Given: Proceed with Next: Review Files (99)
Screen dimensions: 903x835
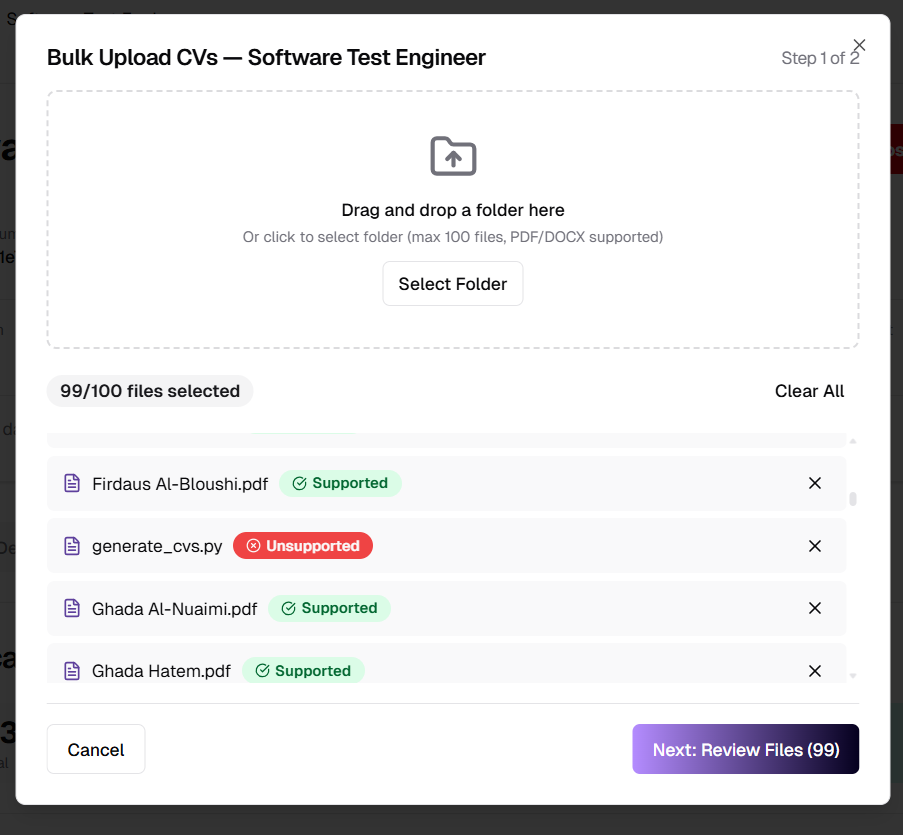Looking at the screenshot, I should 745,750.
